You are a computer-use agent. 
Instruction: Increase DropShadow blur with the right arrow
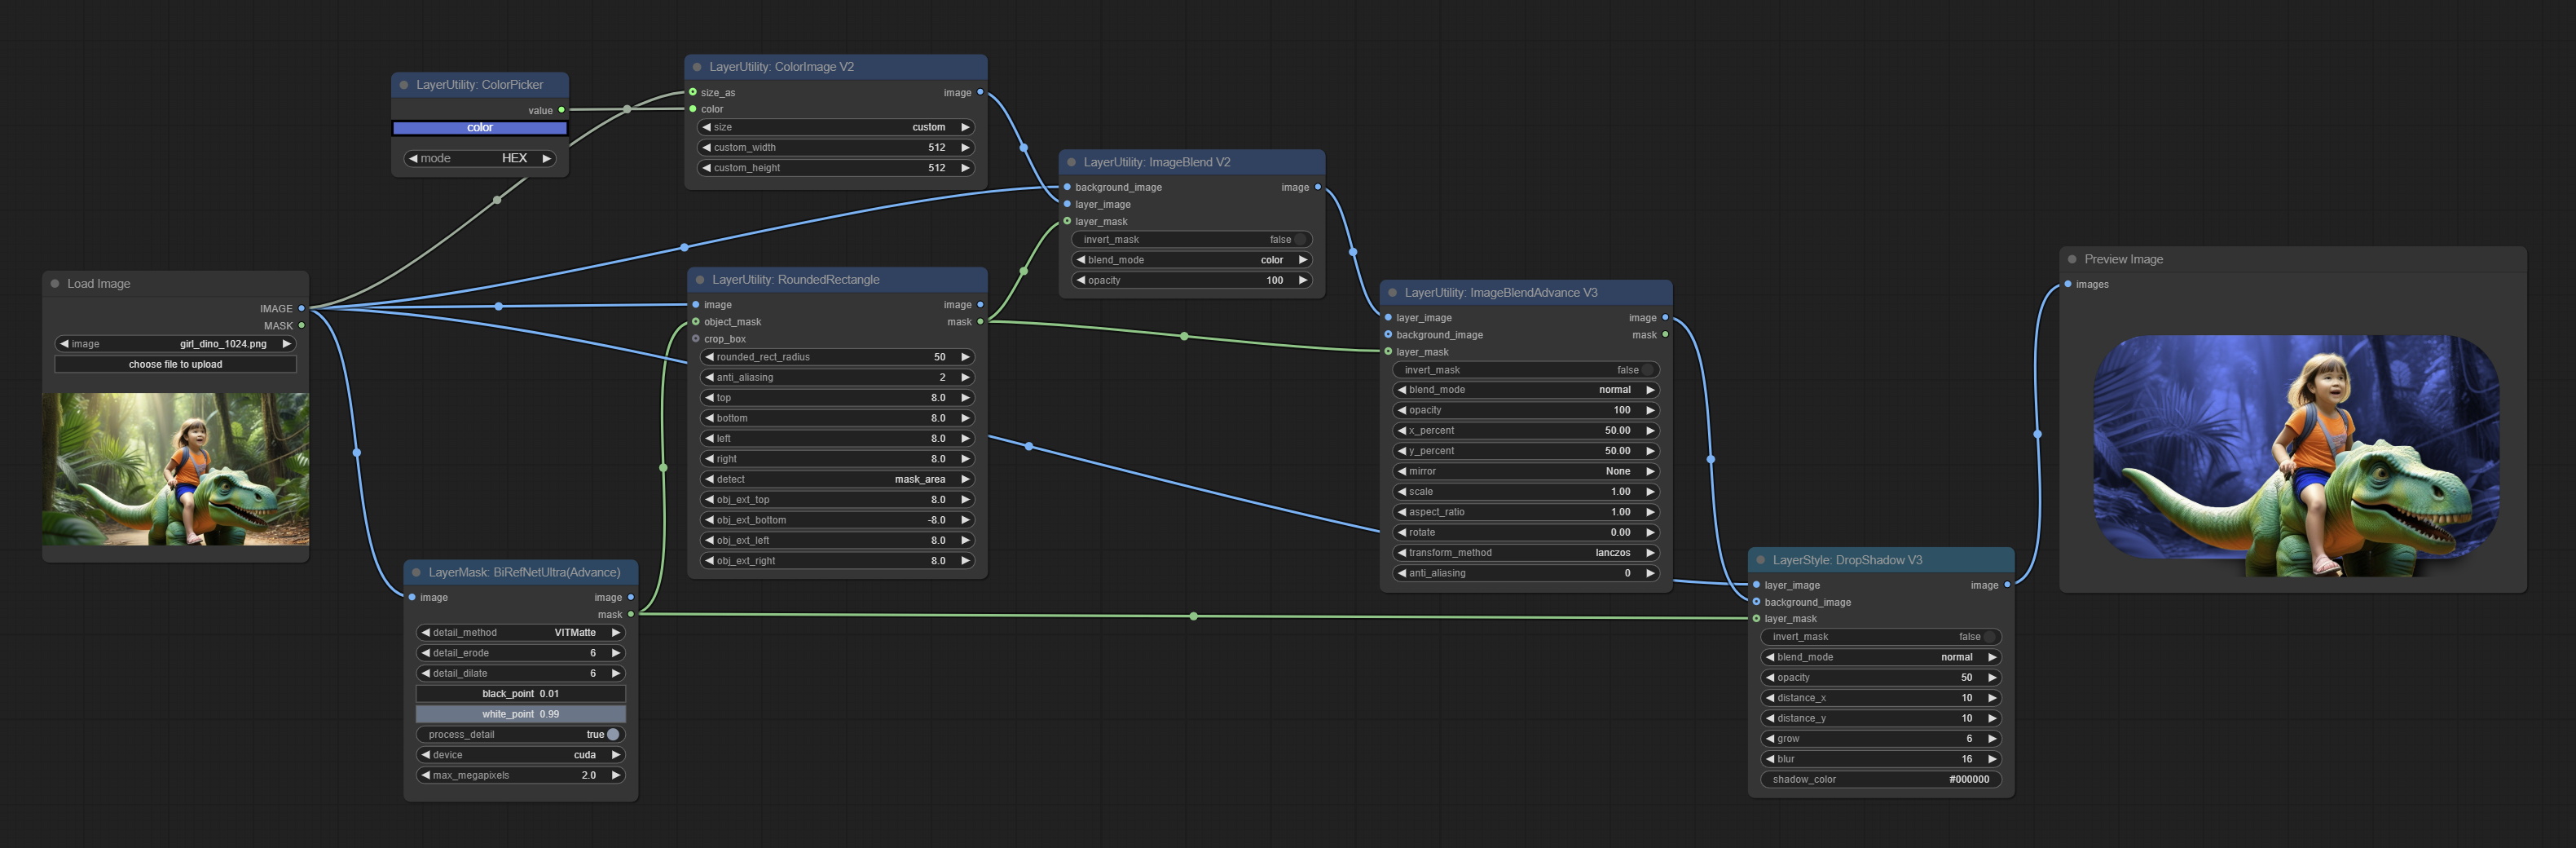point(1991,759)
